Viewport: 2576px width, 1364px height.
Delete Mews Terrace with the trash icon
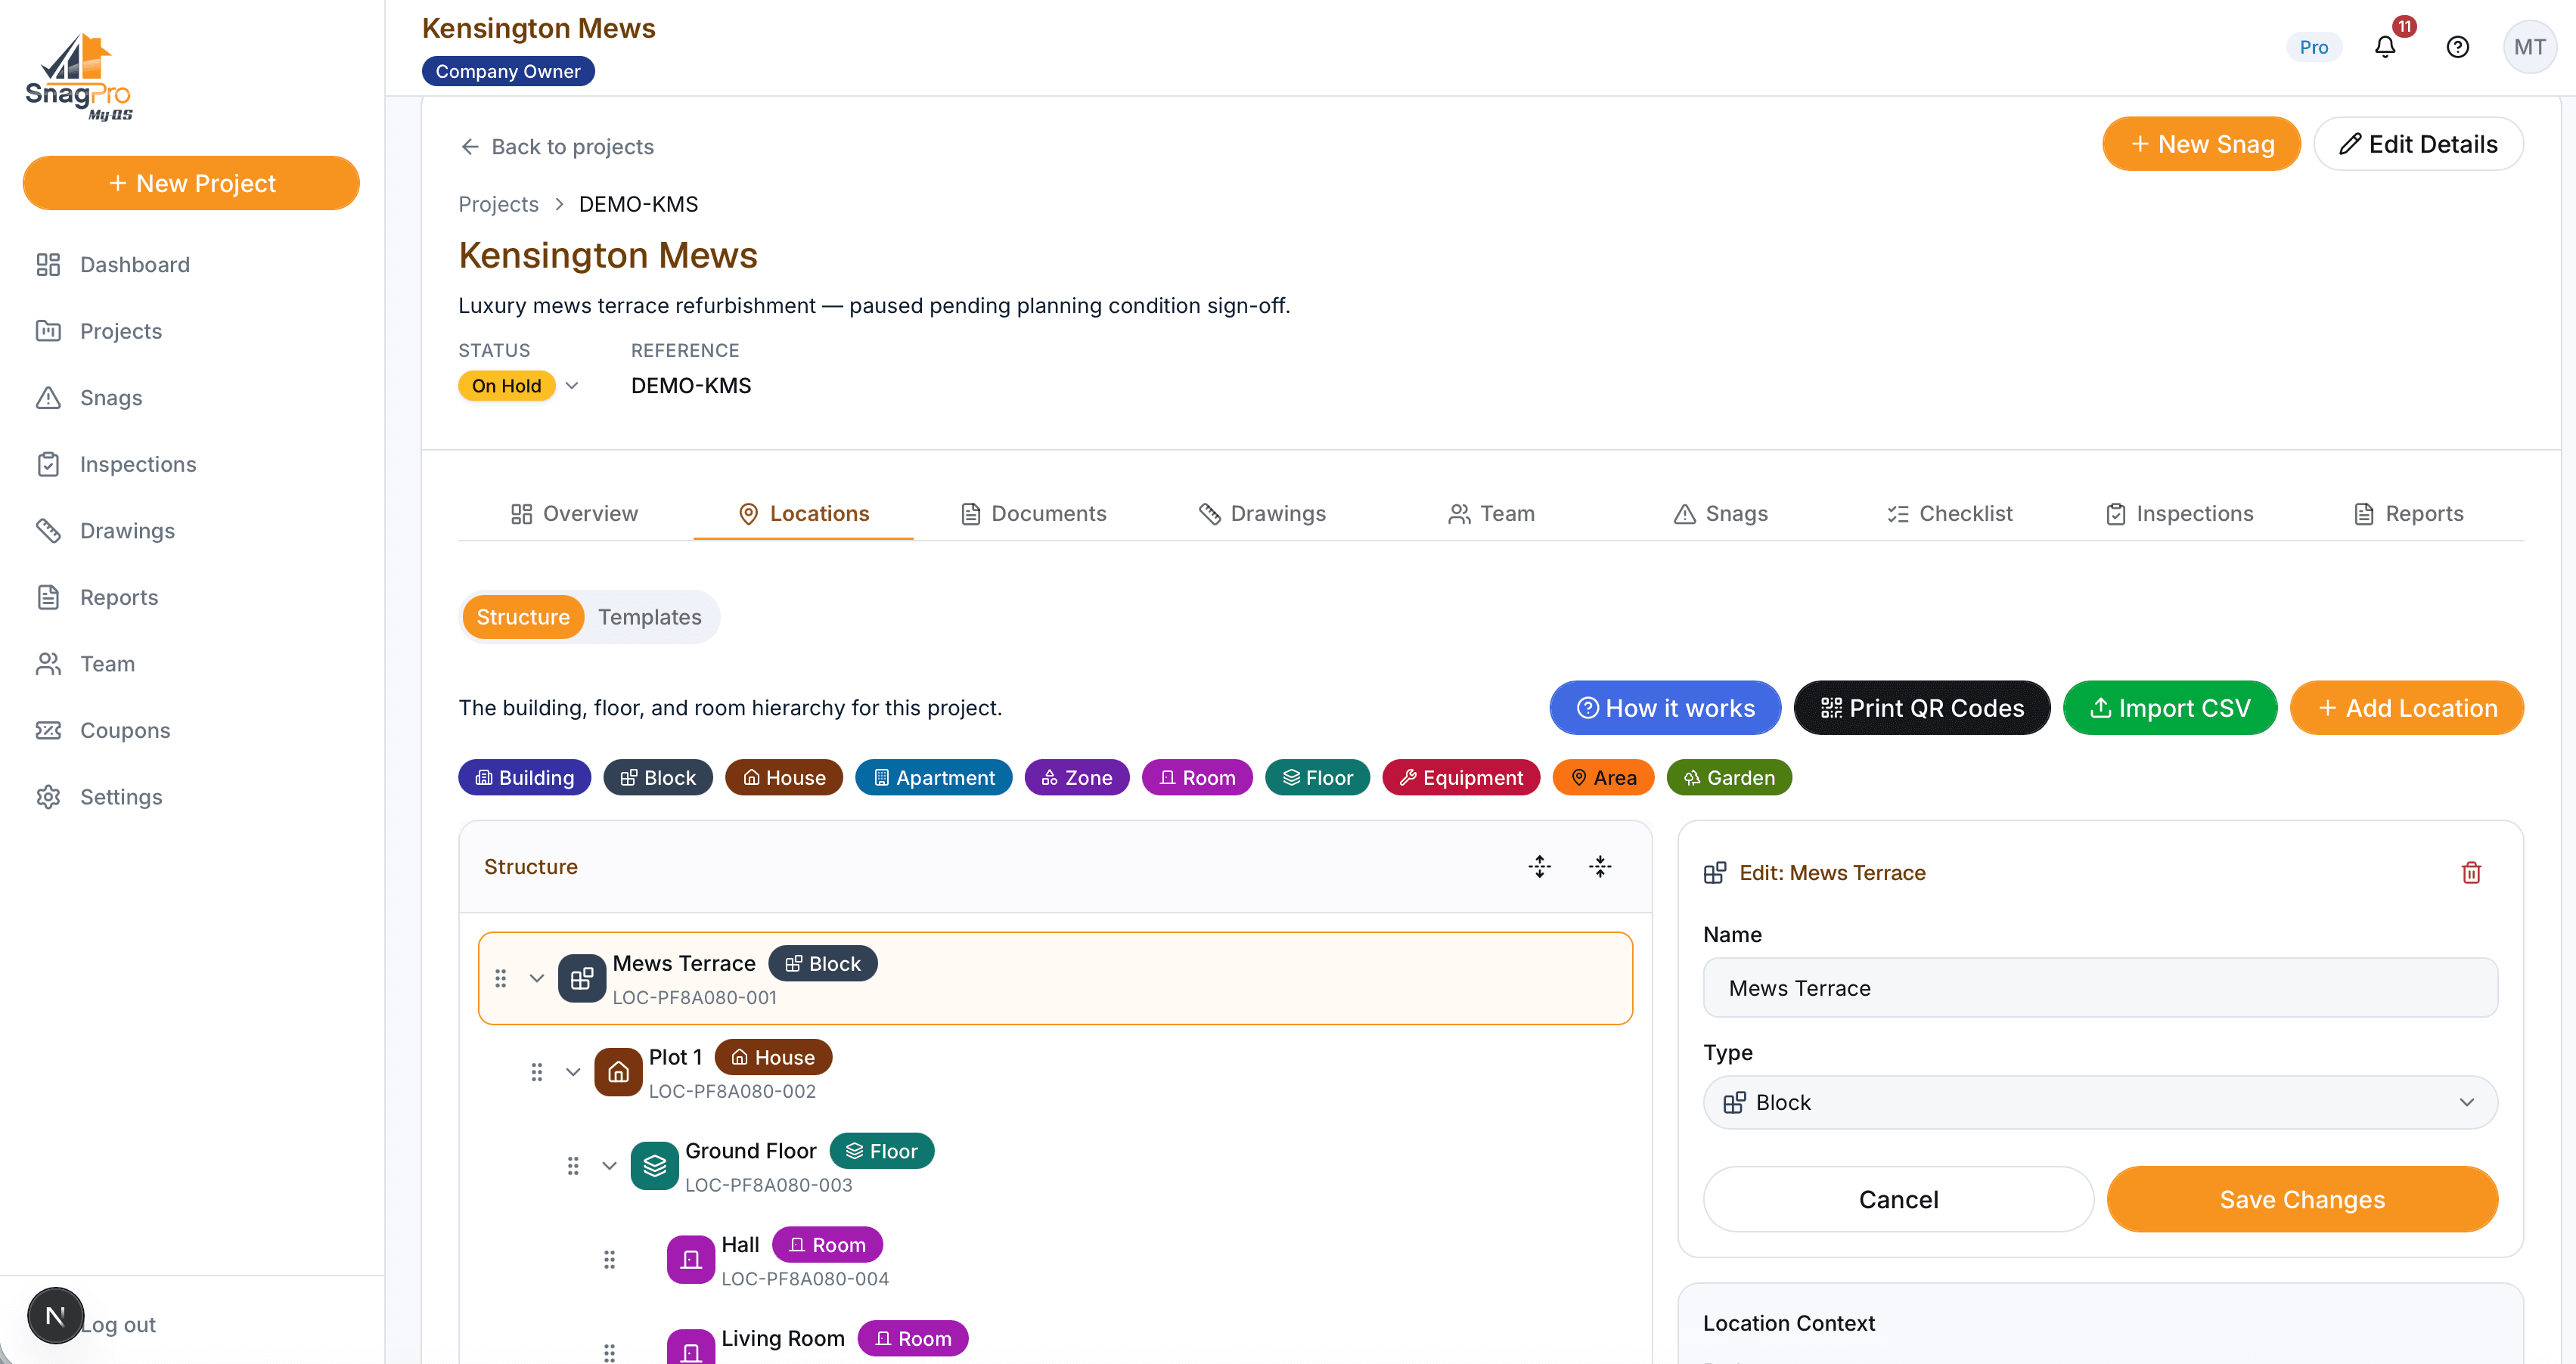pos(2470,872)
